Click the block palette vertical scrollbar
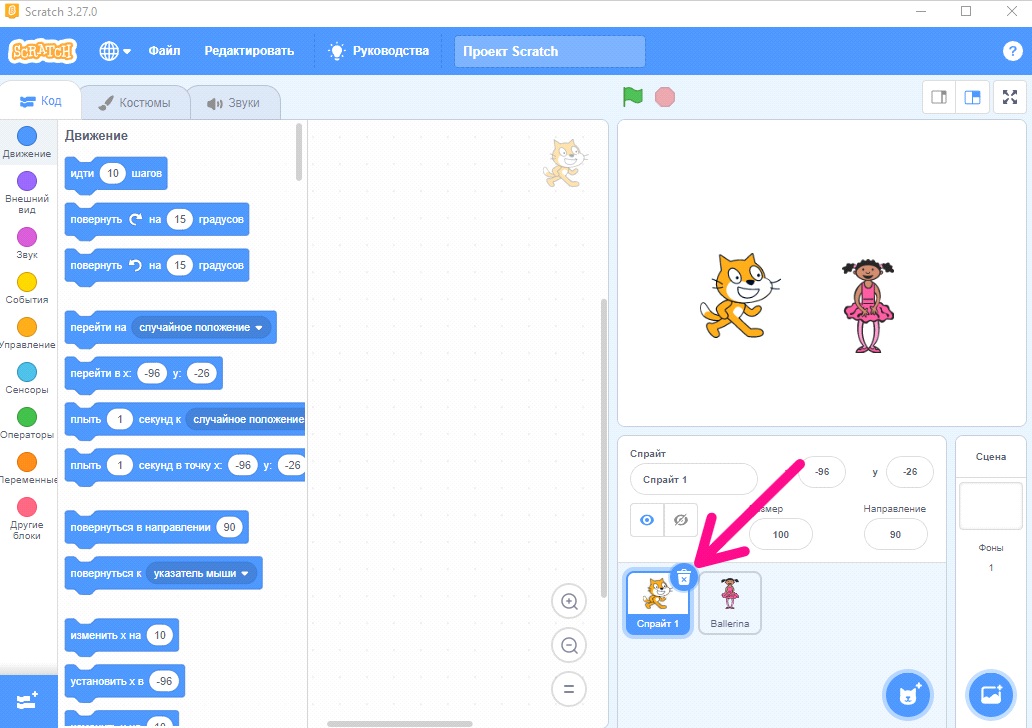 [x=299, y=152]
